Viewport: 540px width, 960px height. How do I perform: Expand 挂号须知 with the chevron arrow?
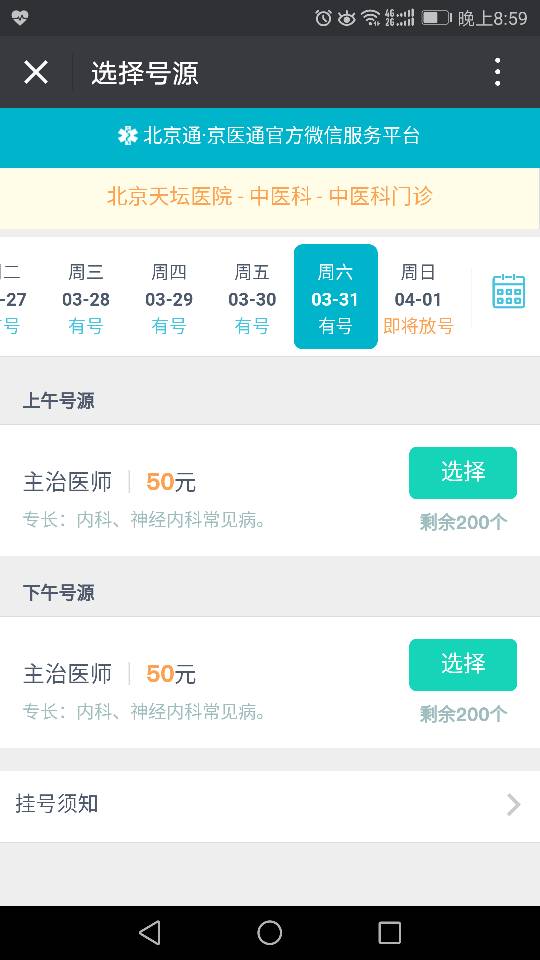click(514, 804)
